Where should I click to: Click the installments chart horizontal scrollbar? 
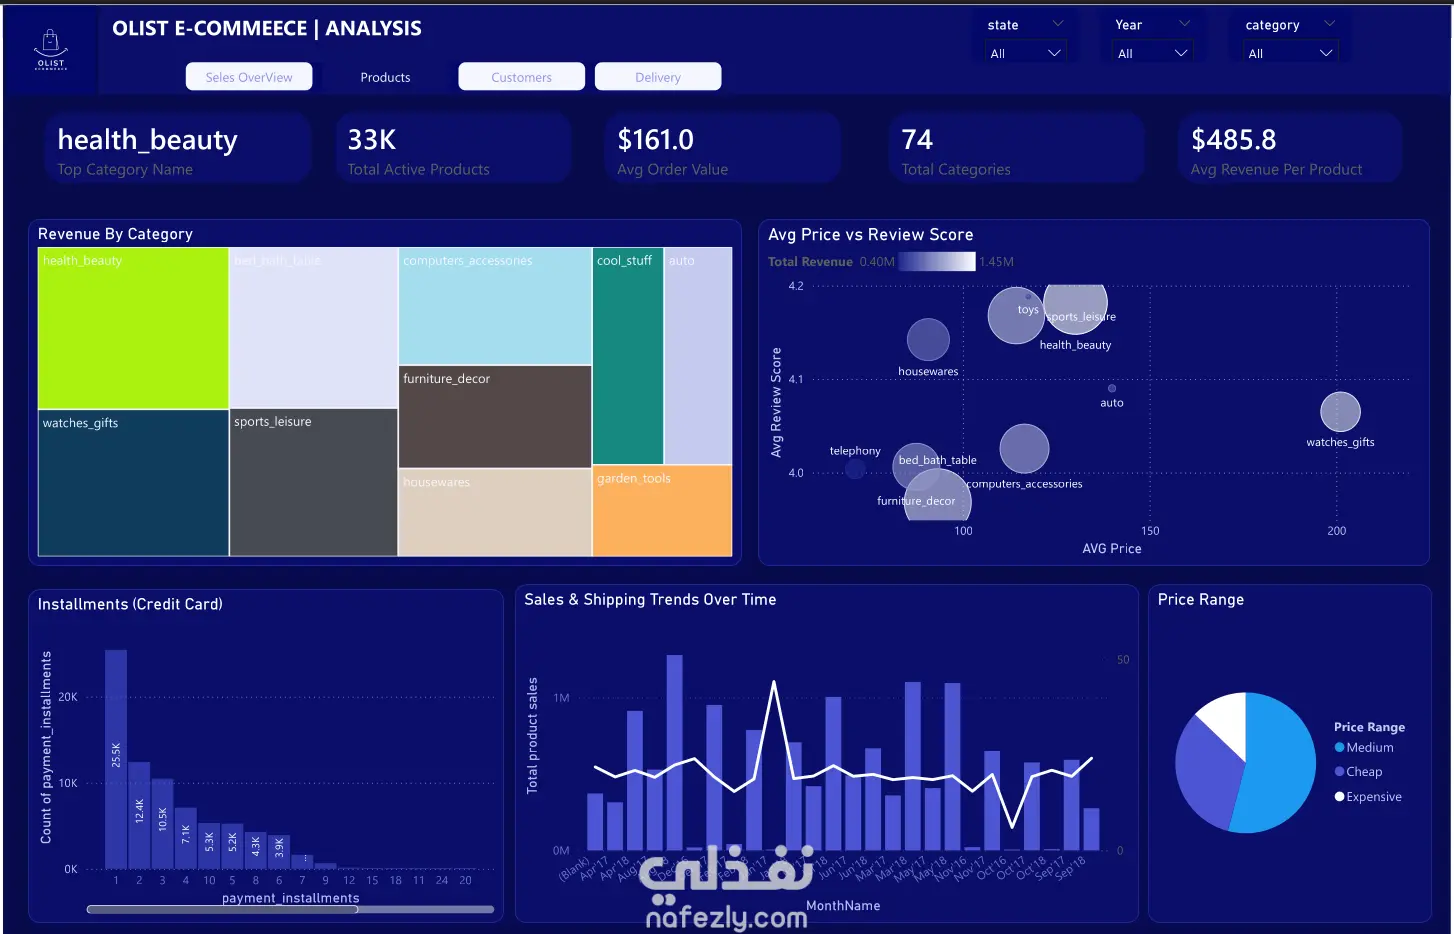click(x=290, y=909)
